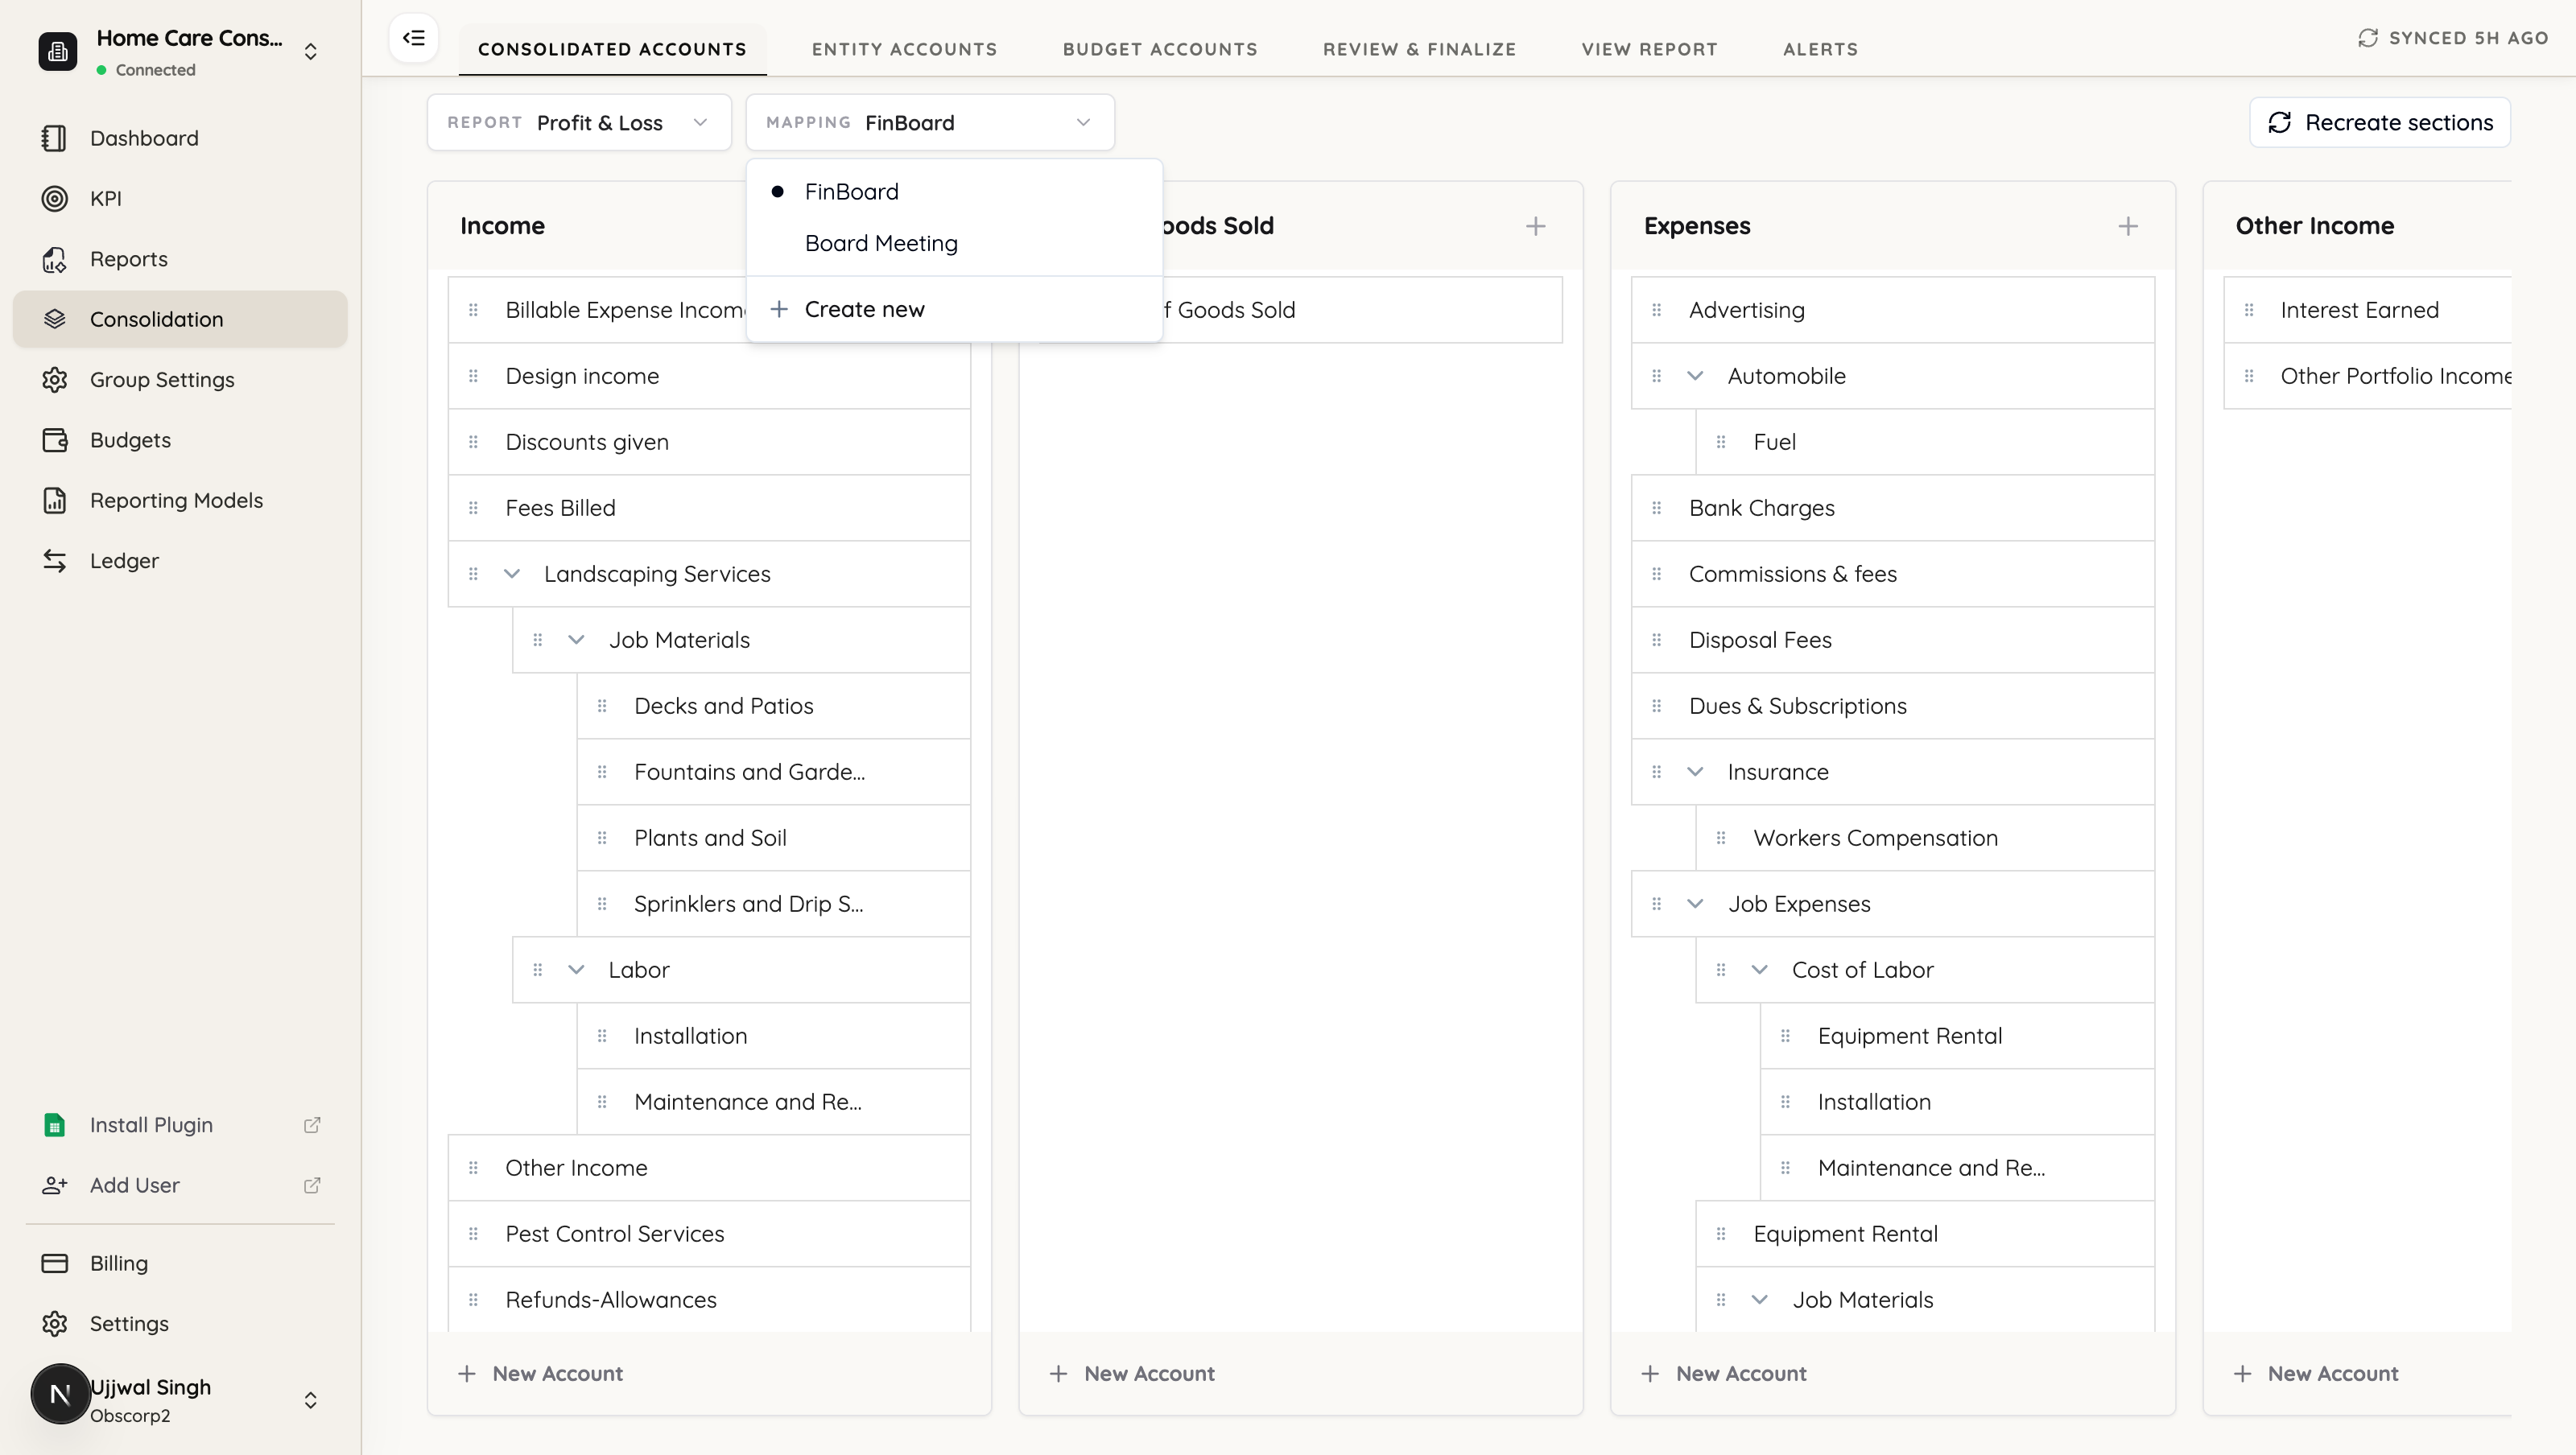The height and width of the screenshot is (1455, 2576).
Task: Click external link icon next to Install Plugin
Action: click(312, 1125)
